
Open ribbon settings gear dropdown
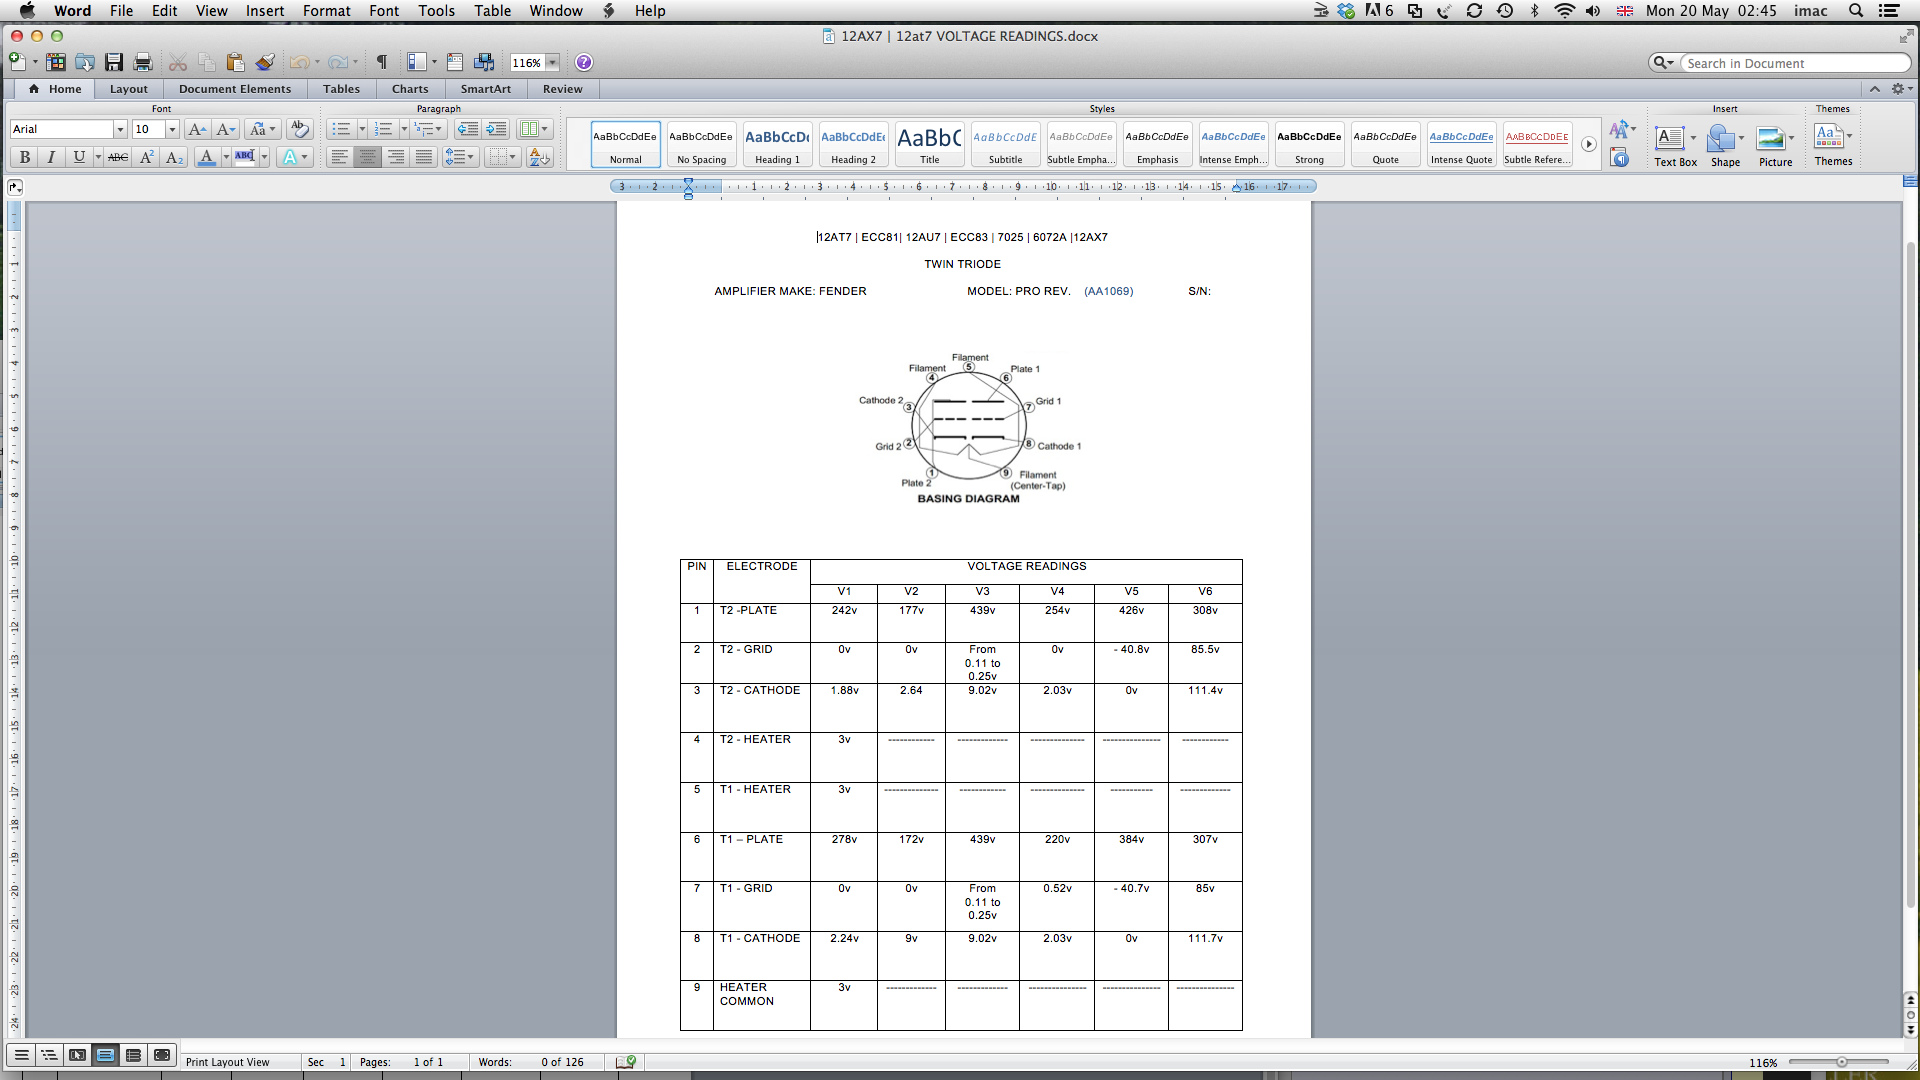[x=1901, y=89]
